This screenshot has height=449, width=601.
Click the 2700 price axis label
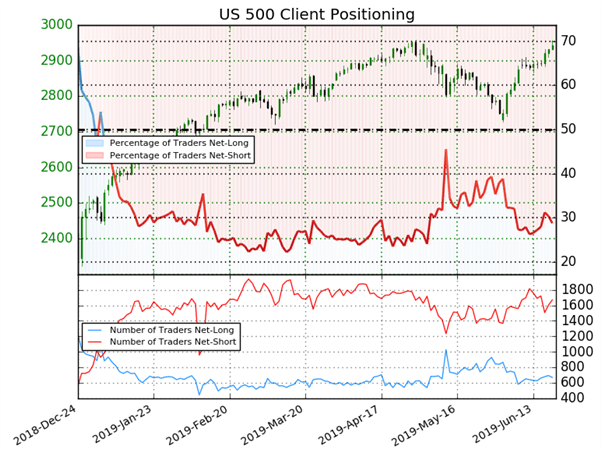point(57,131)
